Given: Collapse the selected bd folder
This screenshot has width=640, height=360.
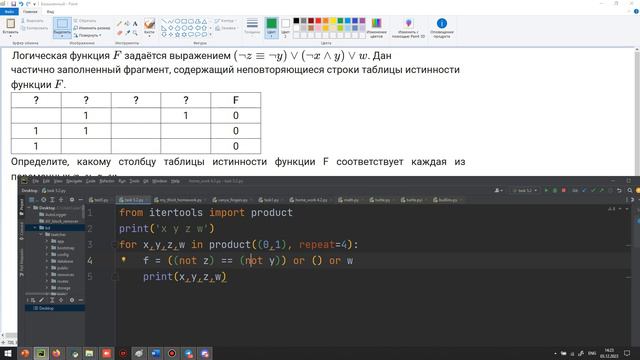Looking at the screenshot, I should pos(35,228).
